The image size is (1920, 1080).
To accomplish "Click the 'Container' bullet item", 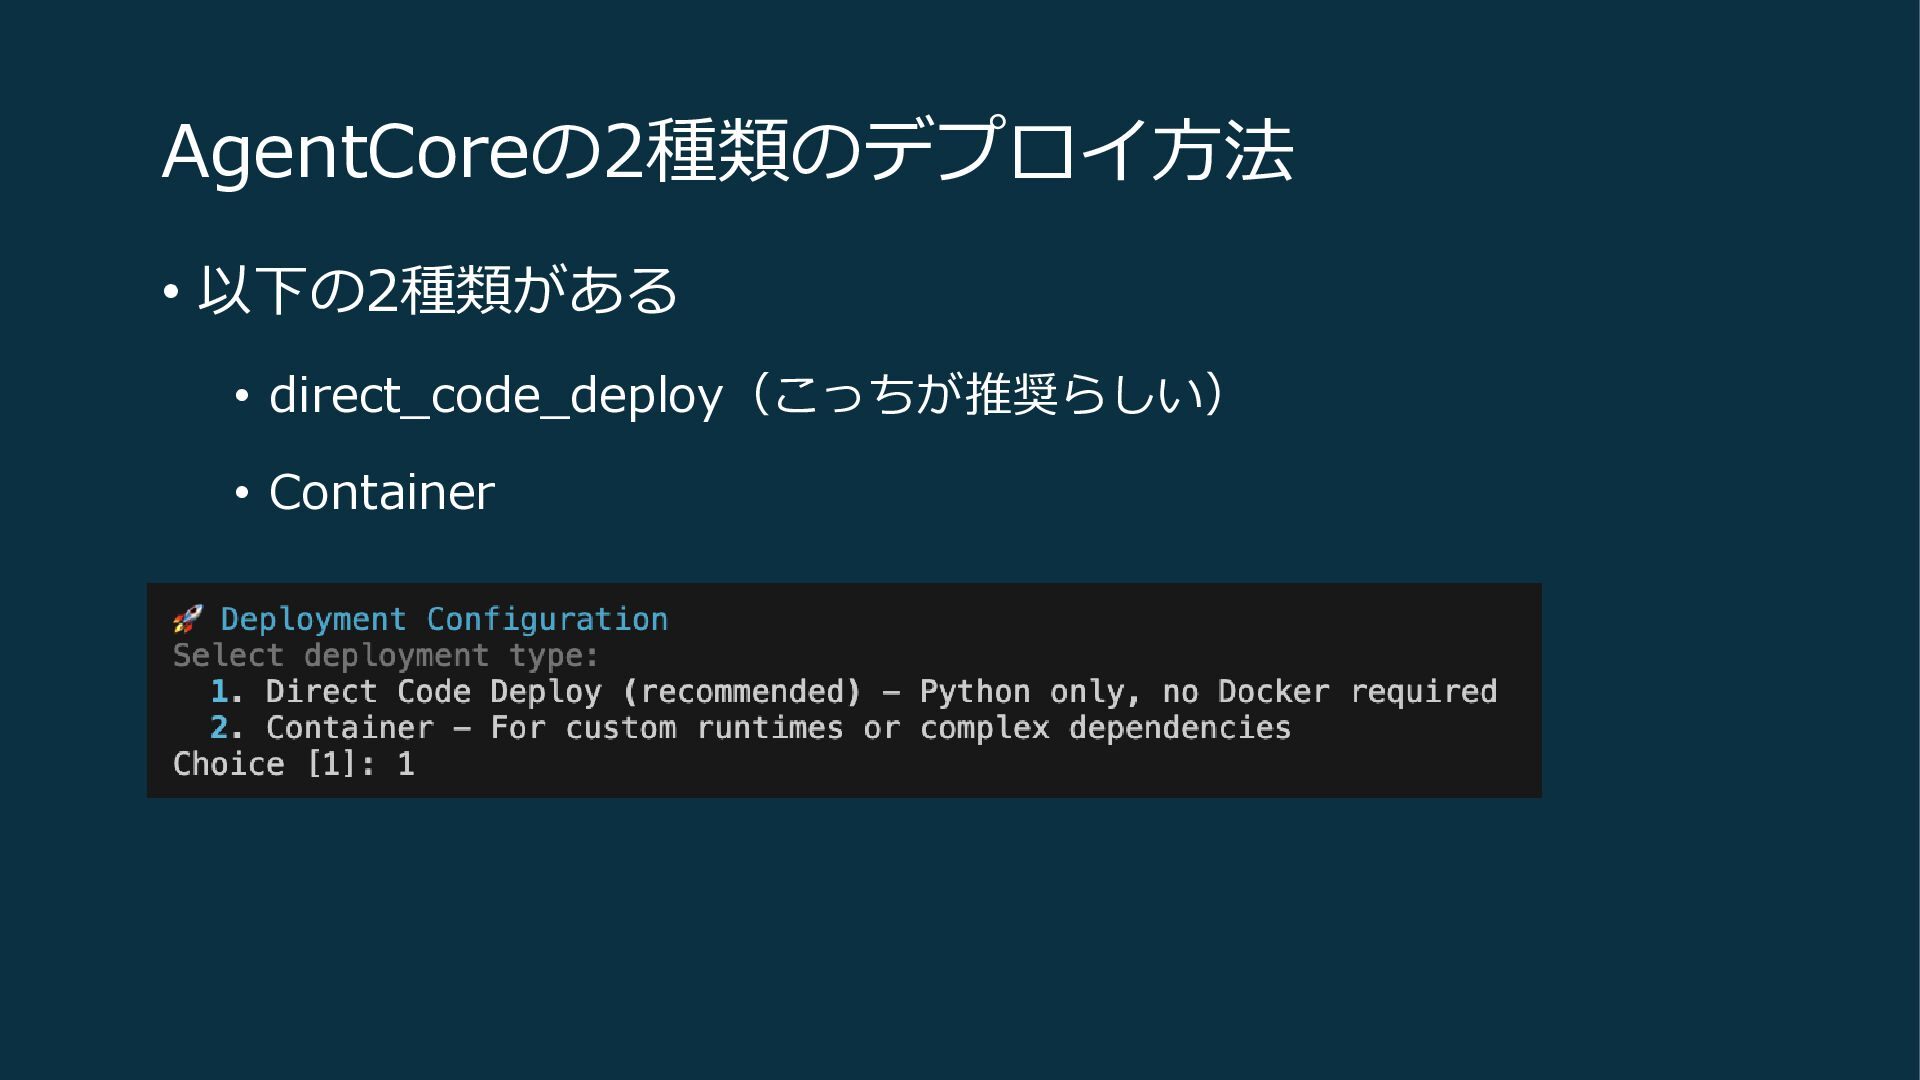I will tap(381, 492).
